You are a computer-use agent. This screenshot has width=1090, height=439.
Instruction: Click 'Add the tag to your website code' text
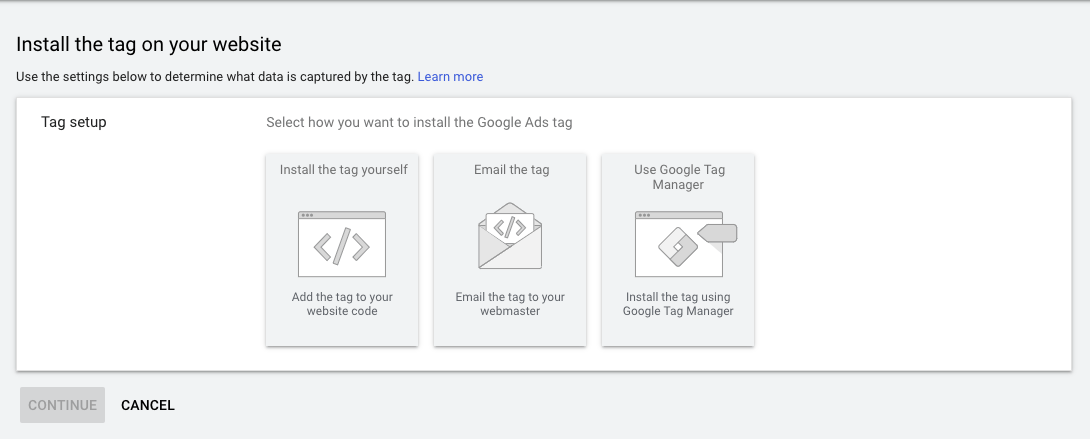342,304
